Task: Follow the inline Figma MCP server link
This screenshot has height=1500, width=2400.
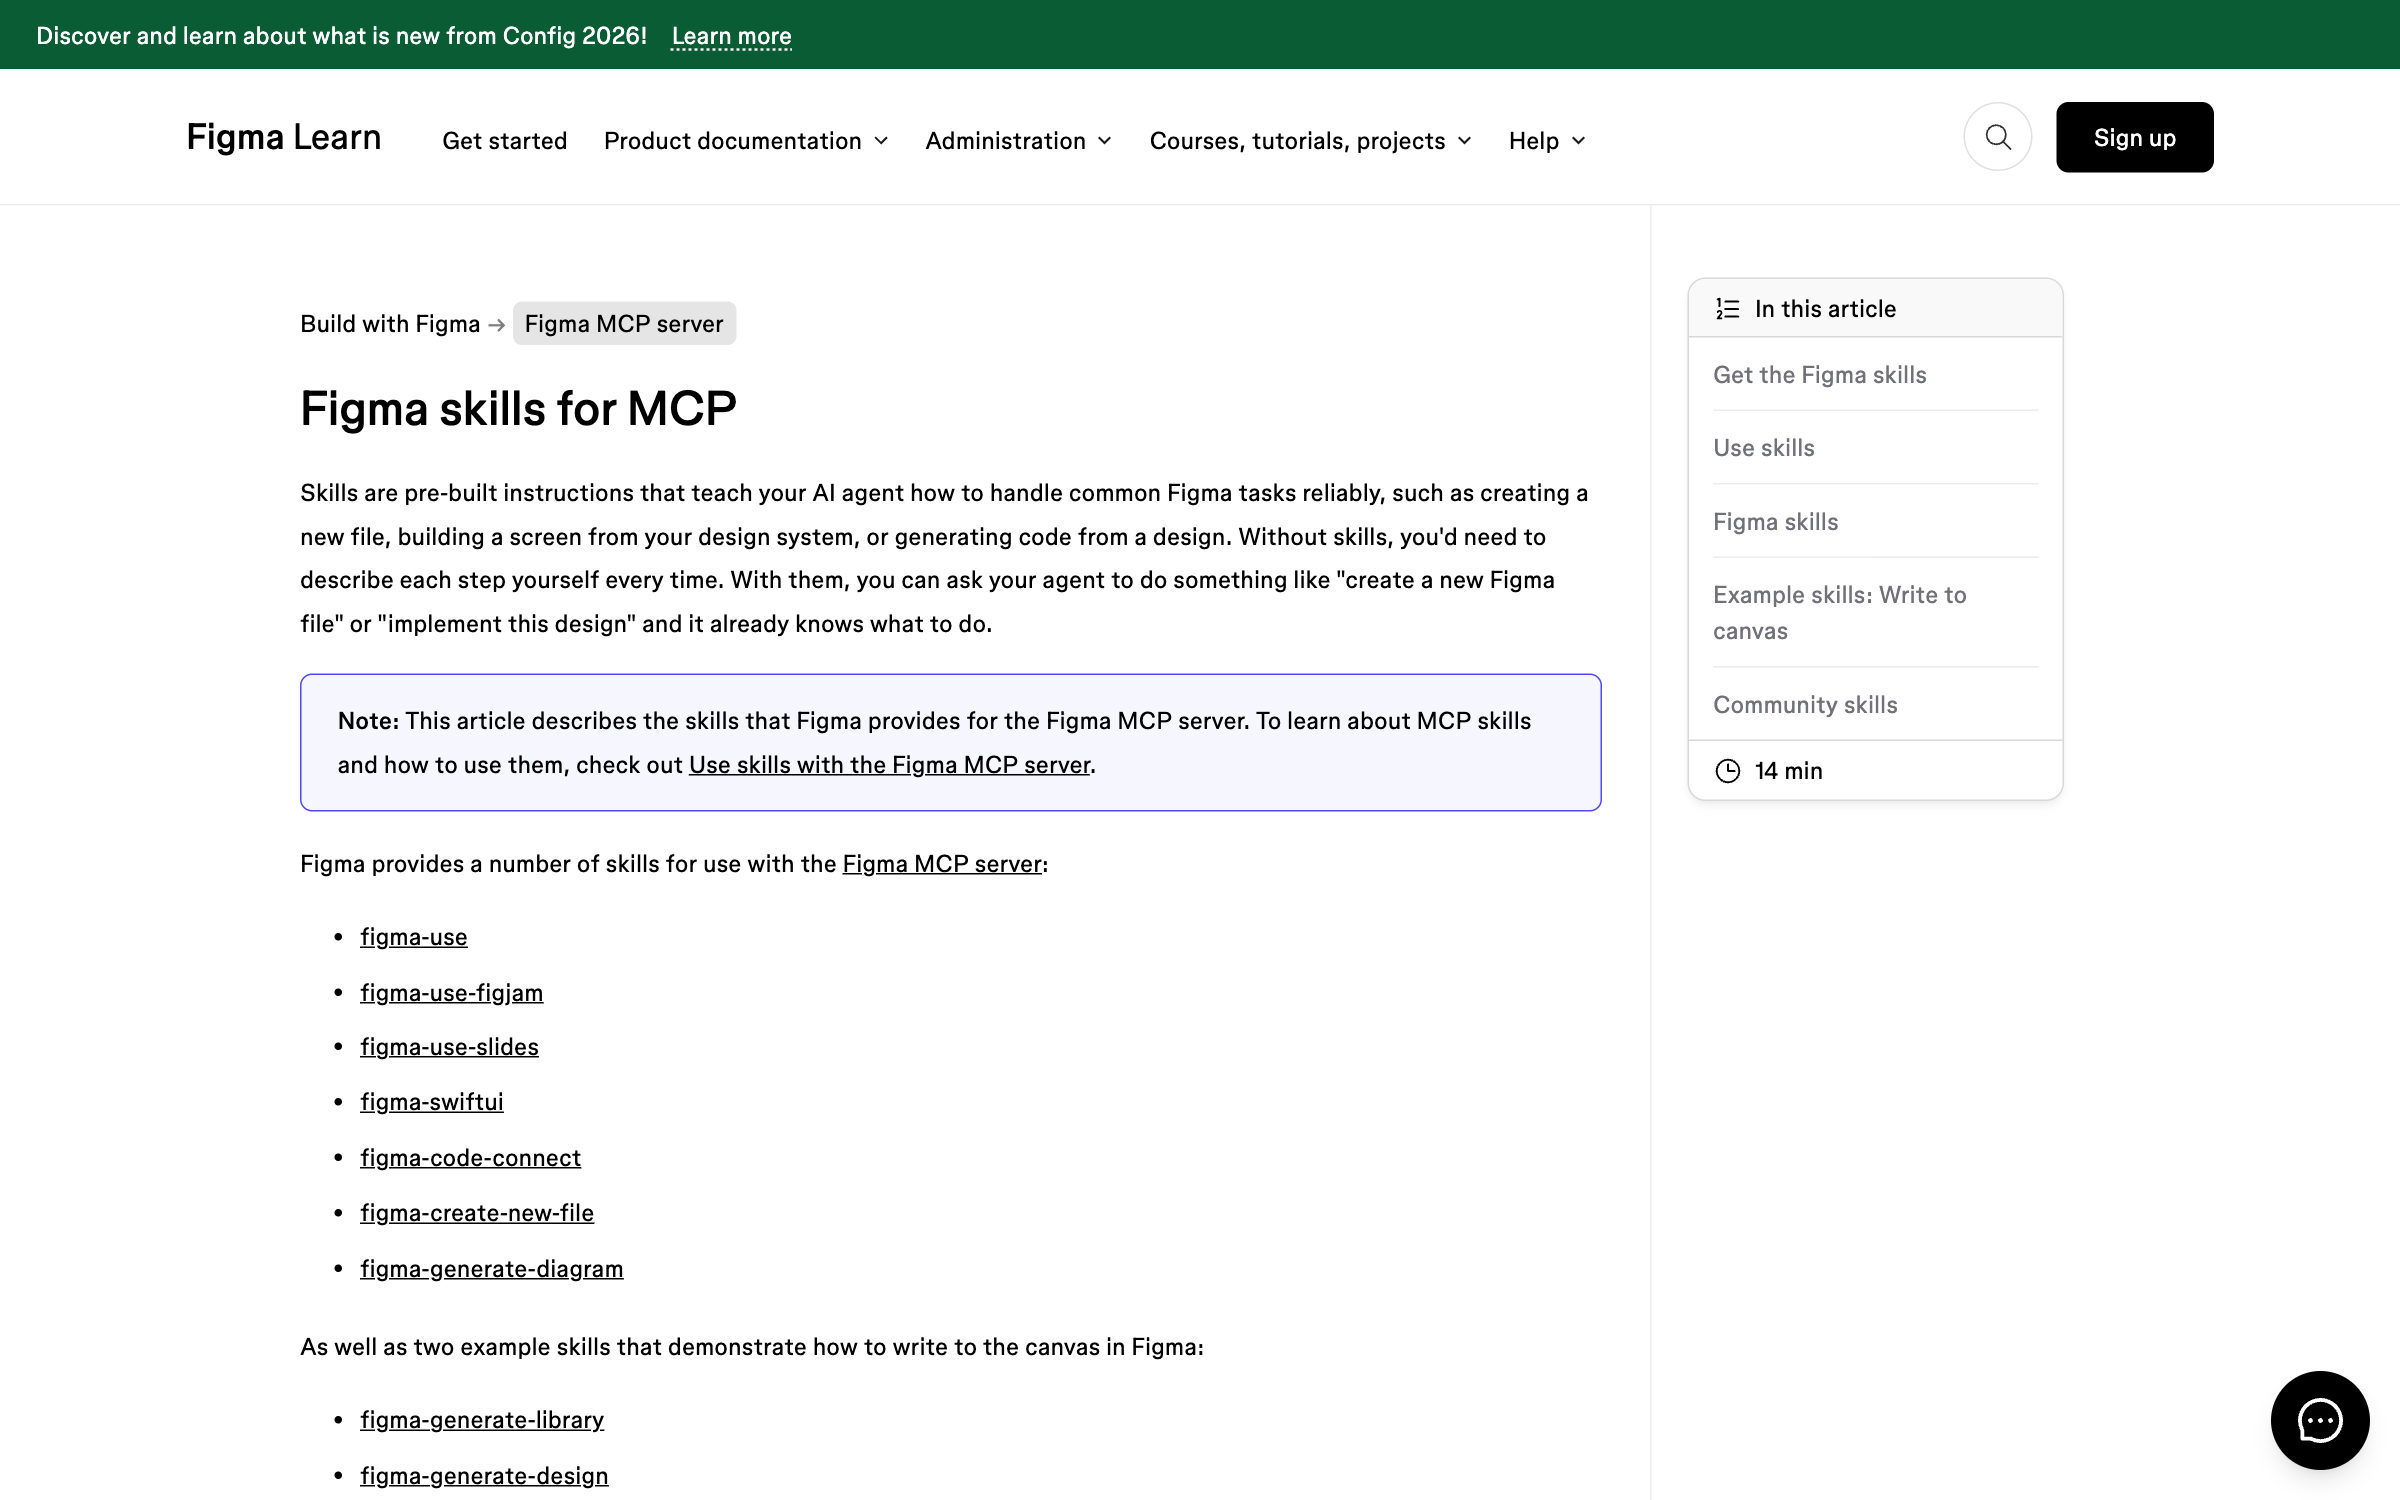Action: tap(942, 864)
